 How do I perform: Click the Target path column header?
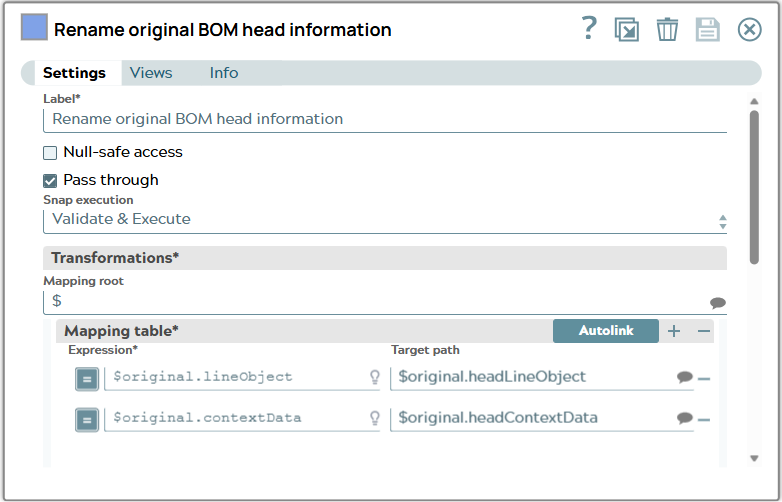(x=425, y=350)
